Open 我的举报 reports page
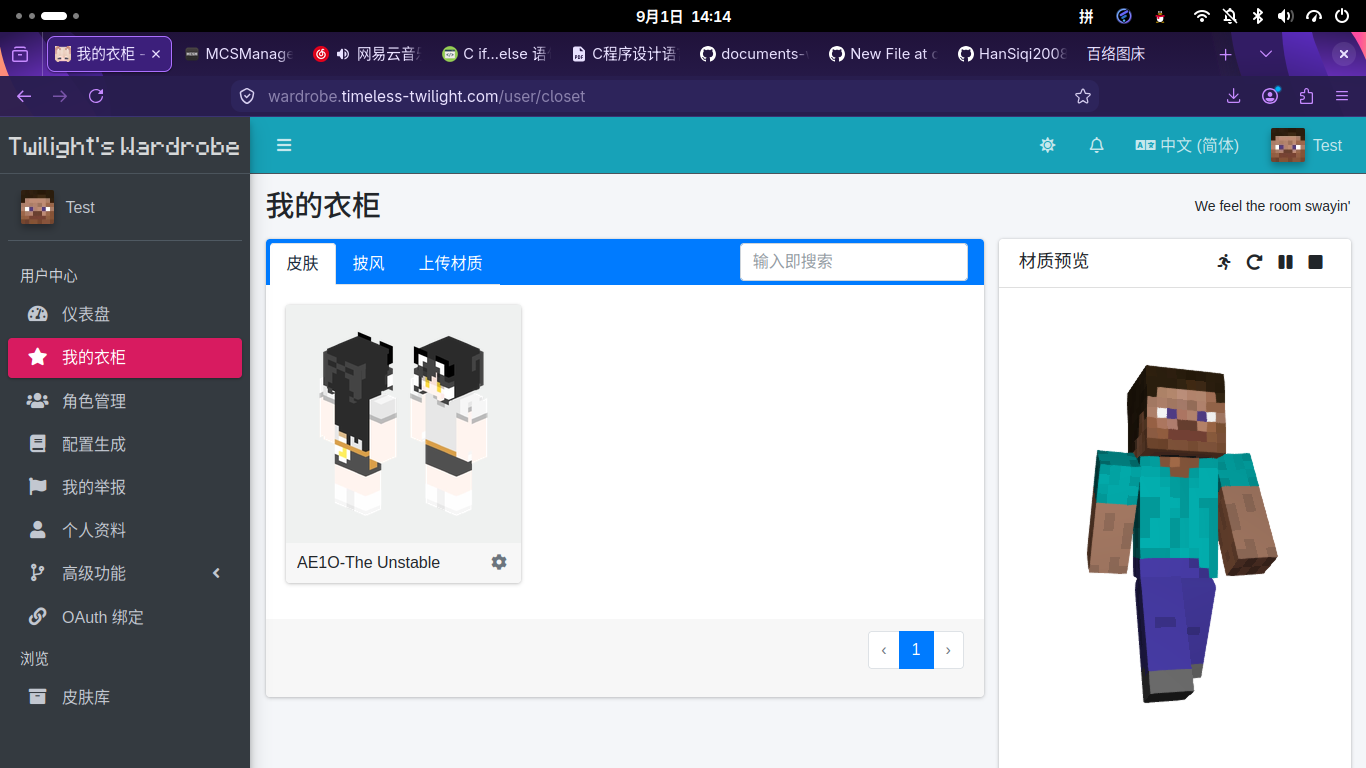 coord(125,487)
